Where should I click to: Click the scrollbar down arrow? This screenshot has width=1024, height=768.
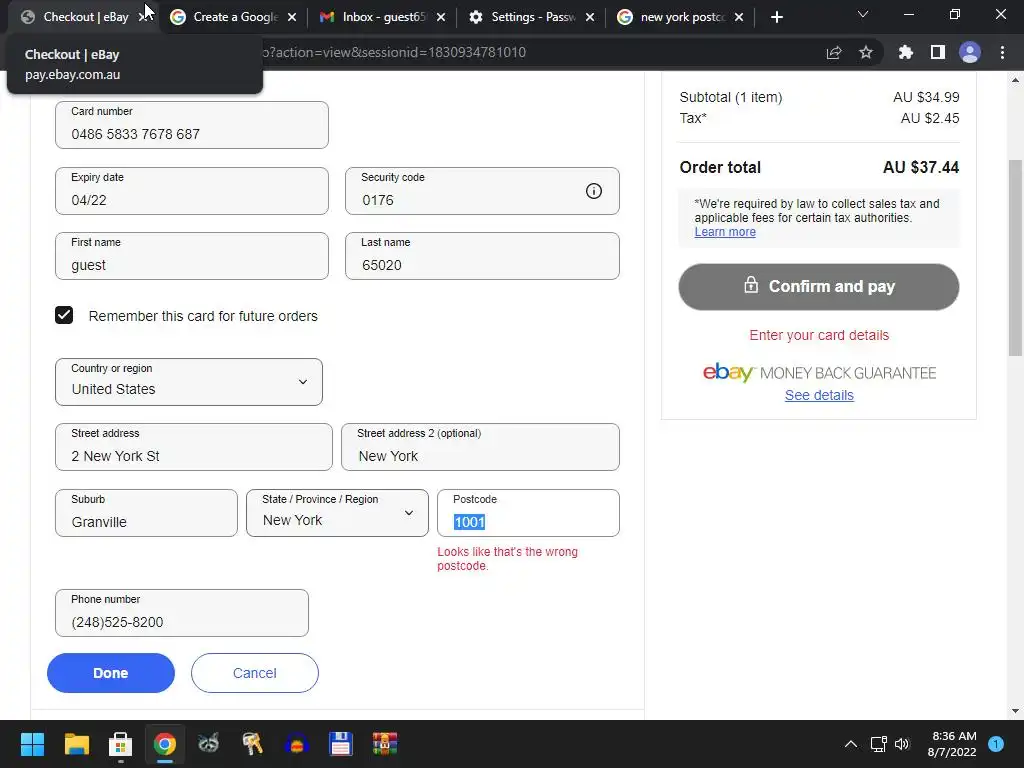[1015, 711]
